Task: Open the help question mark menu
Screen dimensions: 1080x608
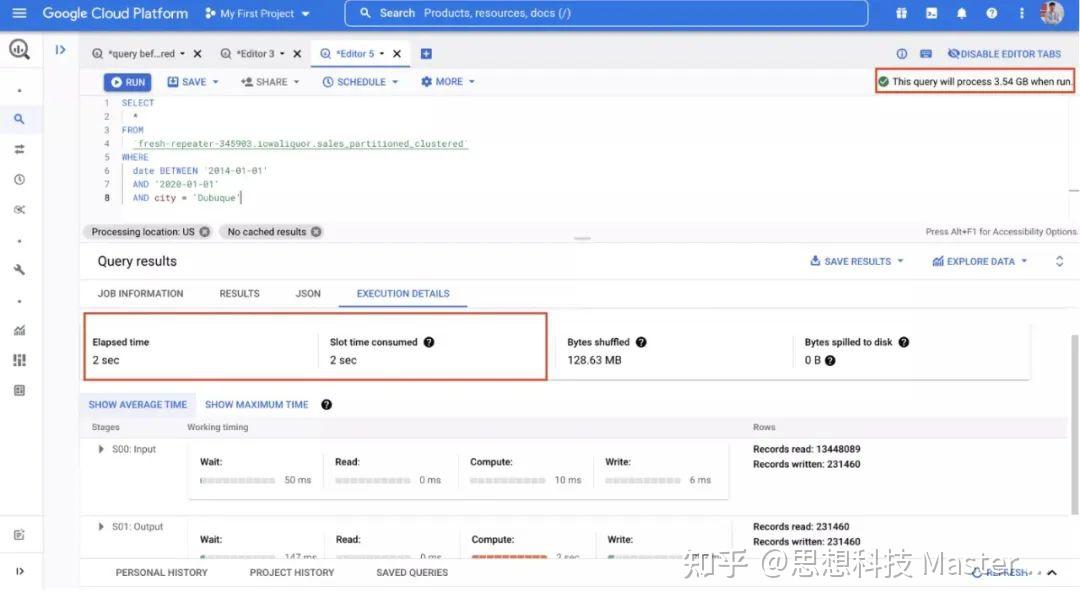Action: pos(991,13)
